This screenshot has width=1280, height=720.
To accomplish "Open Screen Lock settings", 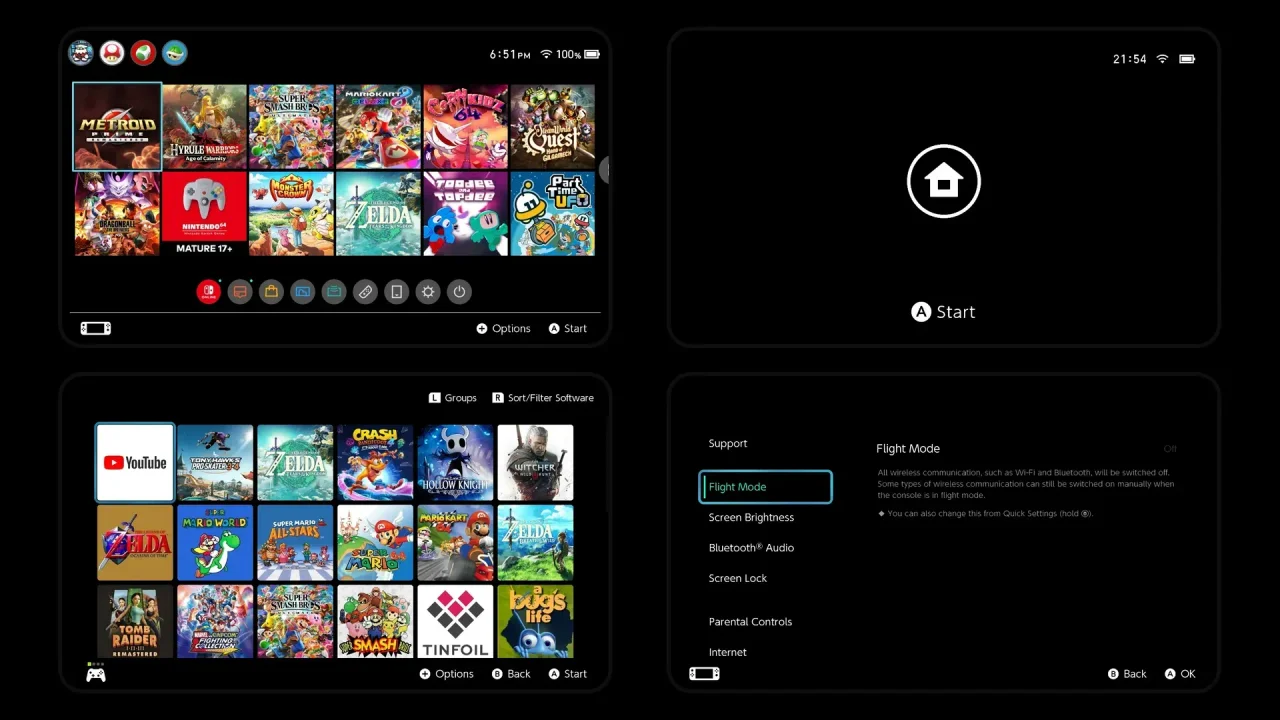I will click(x=738, y=578).
